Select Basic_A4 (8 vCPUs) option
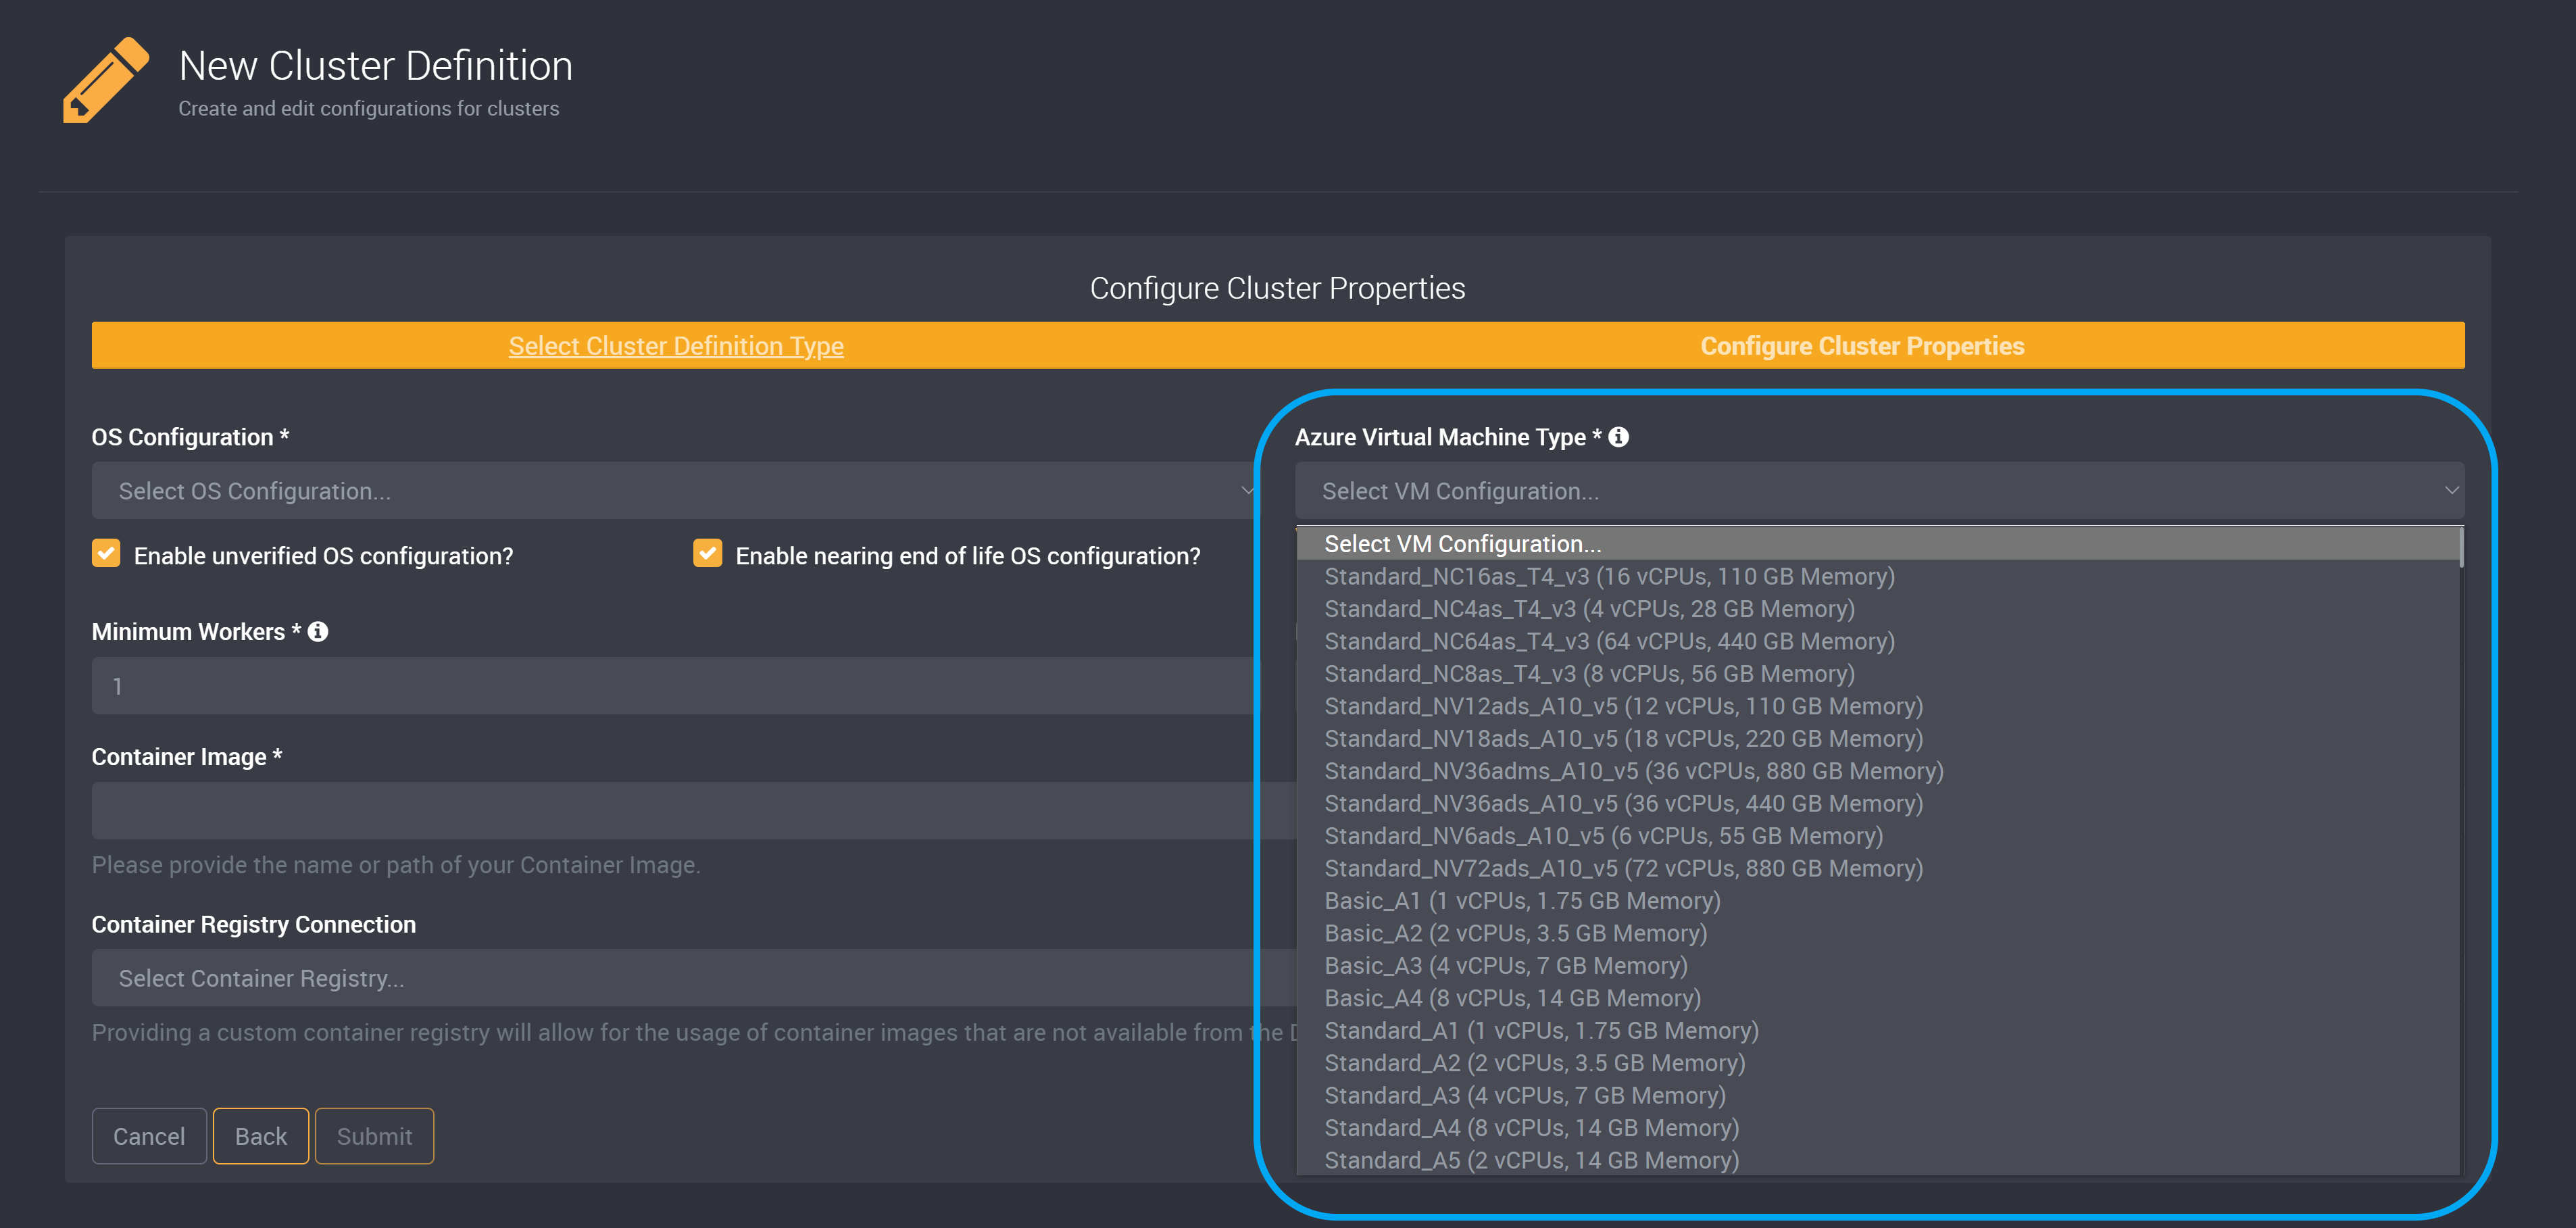Viewport: 2576px width, 1228px height. (x=1877, y=998)
